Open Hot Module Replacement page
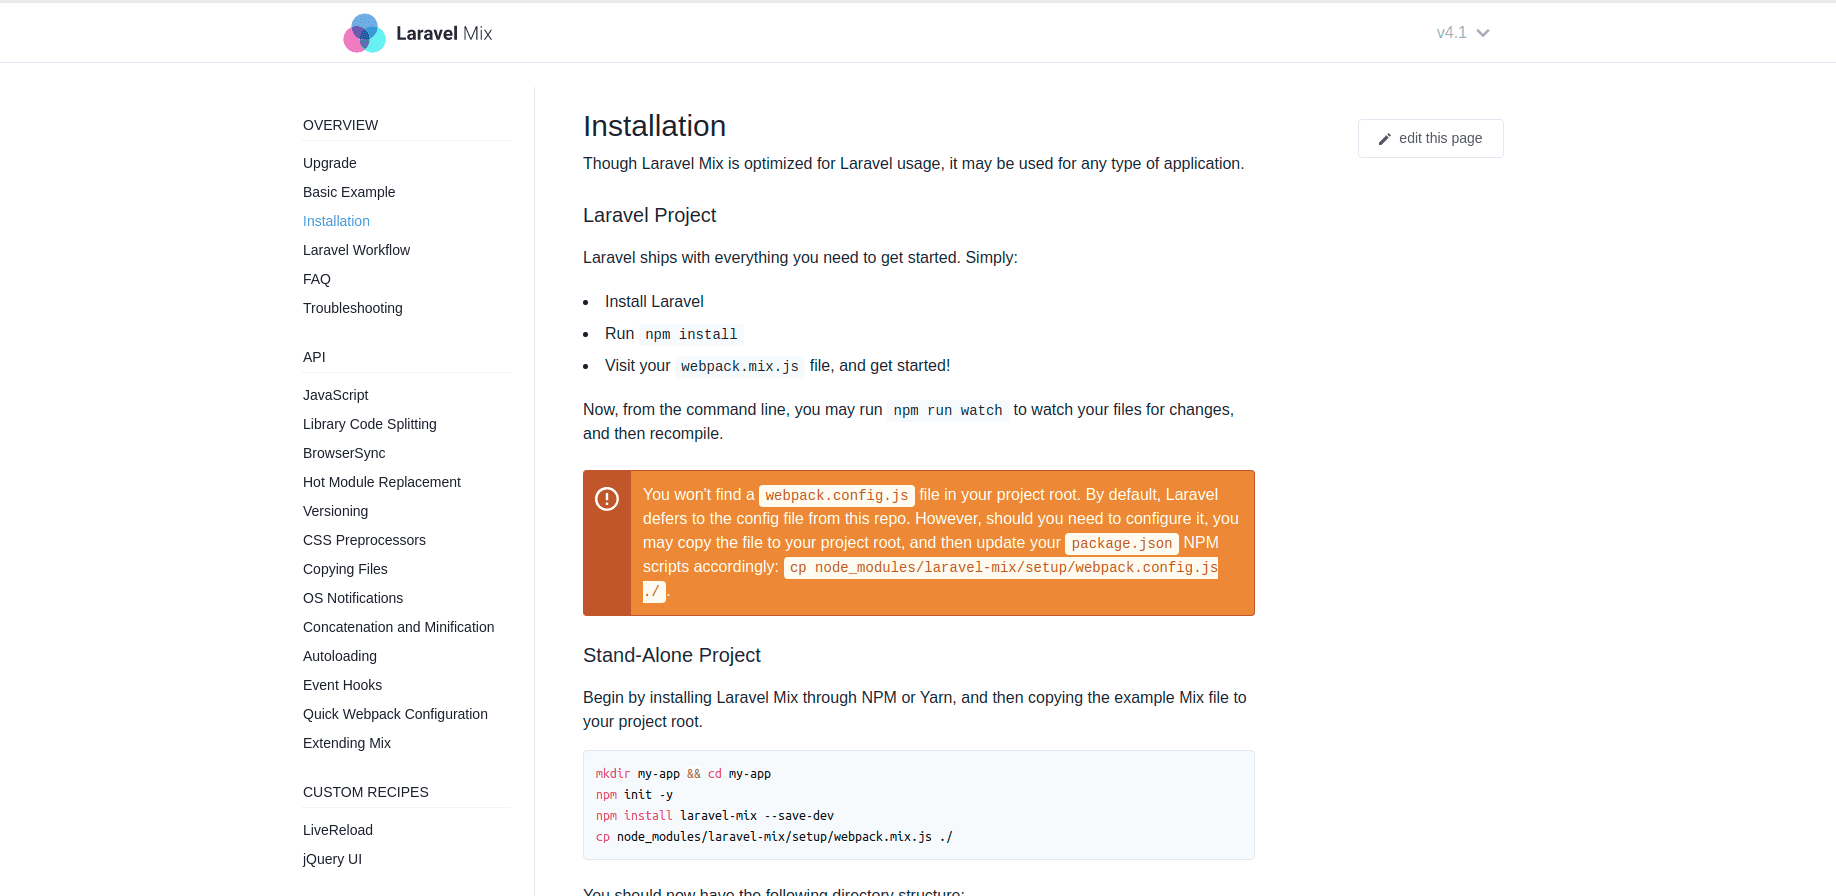Image resolution: width=1836 pixels, height=896 pixels. [382, 482]
